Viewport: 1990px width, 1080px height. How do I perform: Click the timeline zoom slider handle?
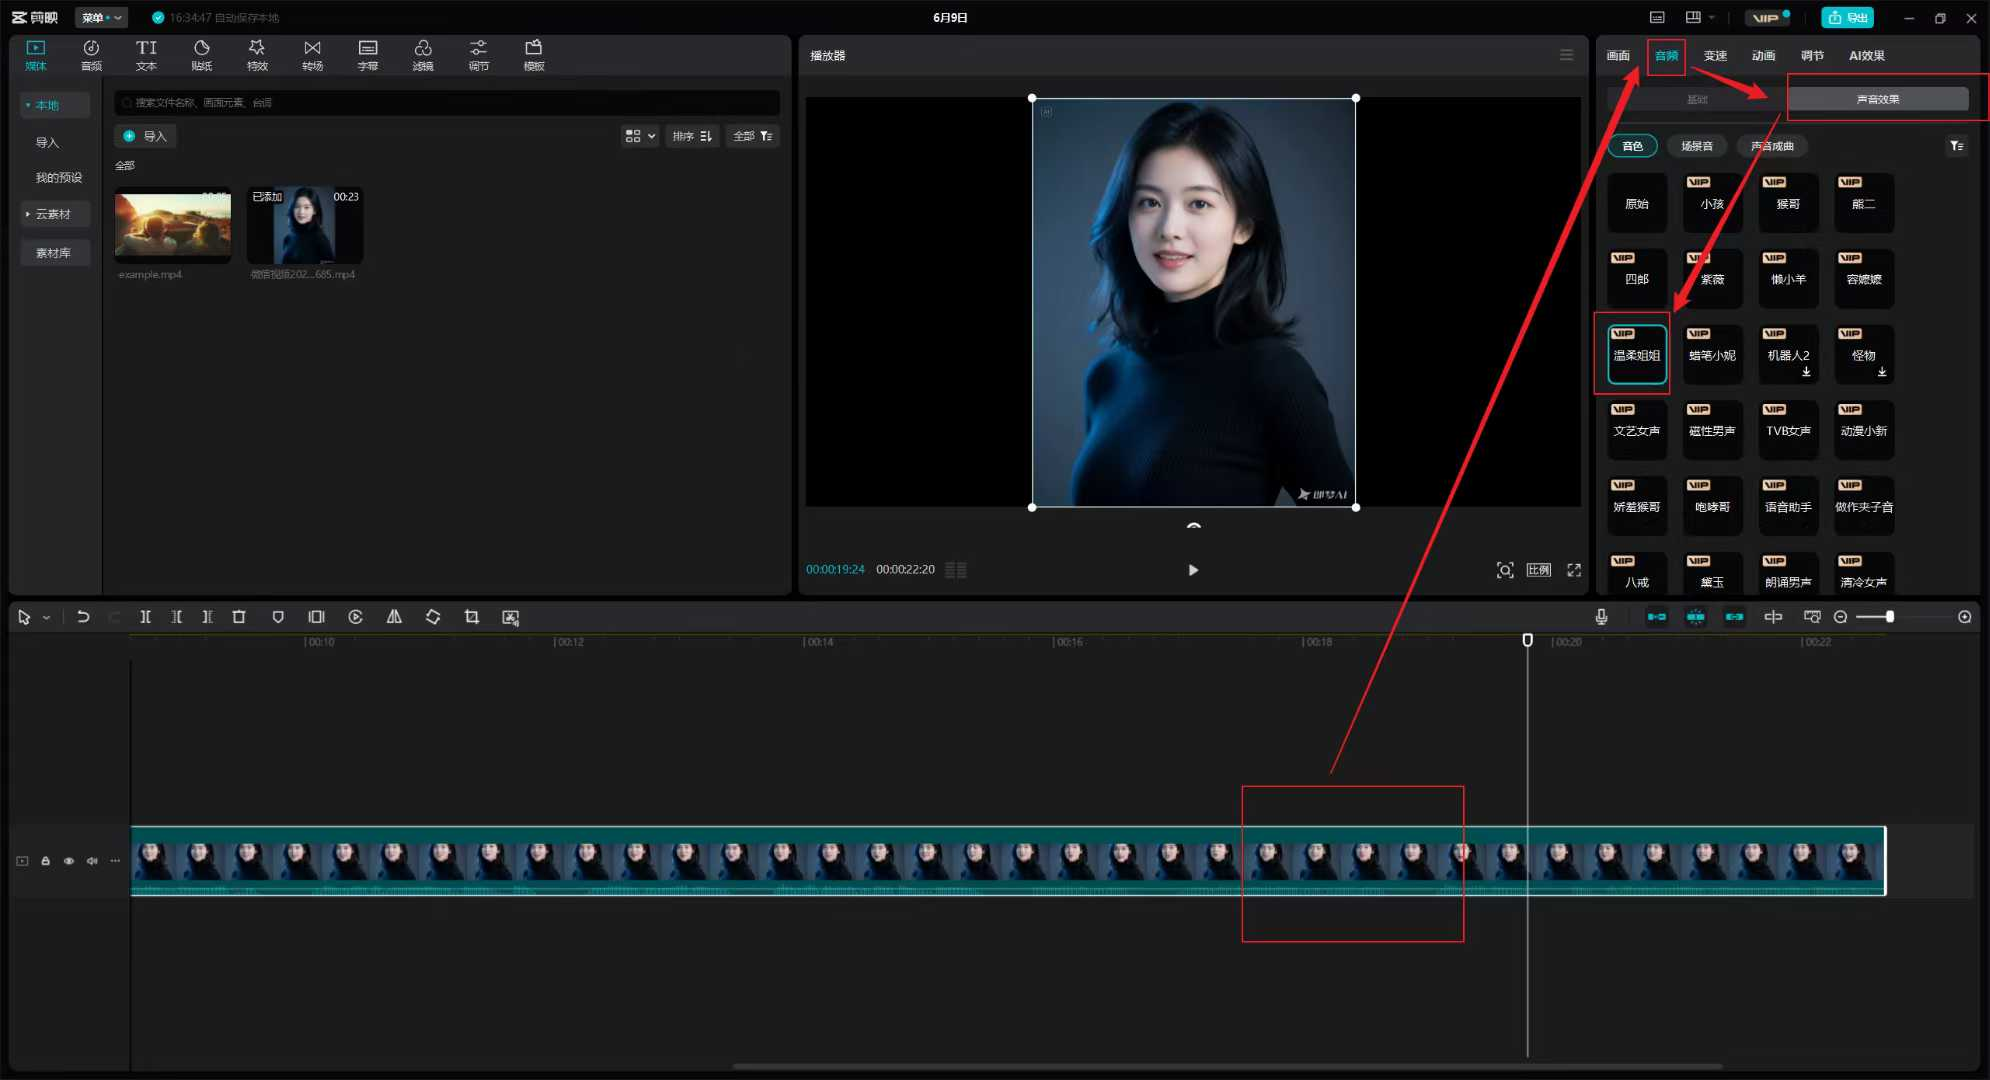coord(1889,617)
